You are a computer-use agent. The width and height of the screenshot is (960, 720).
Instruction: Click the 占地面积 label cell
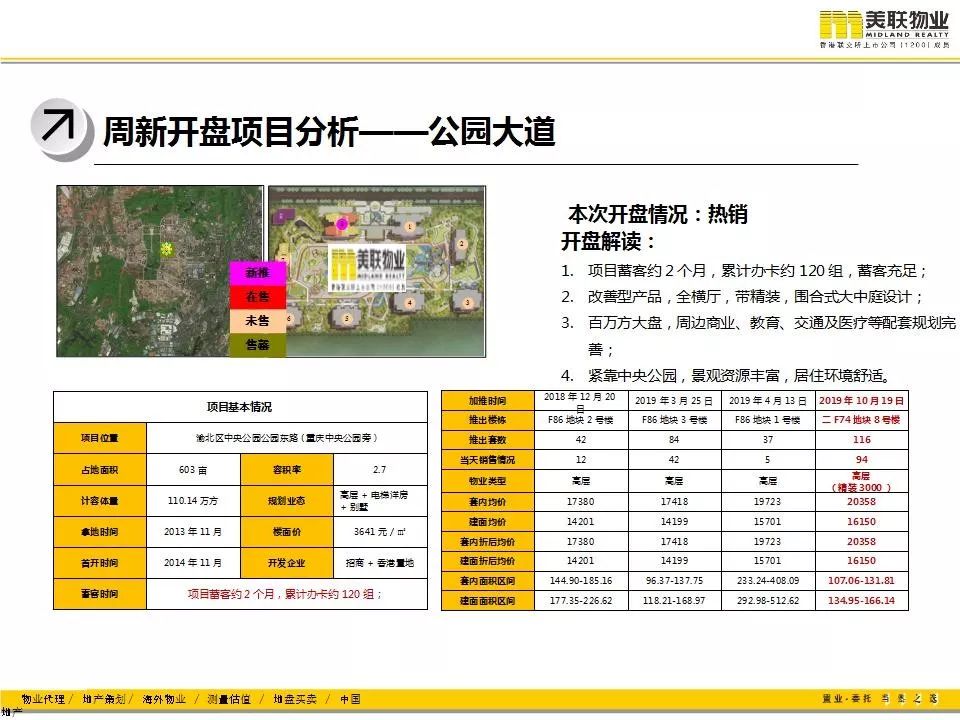click(100, 470)
